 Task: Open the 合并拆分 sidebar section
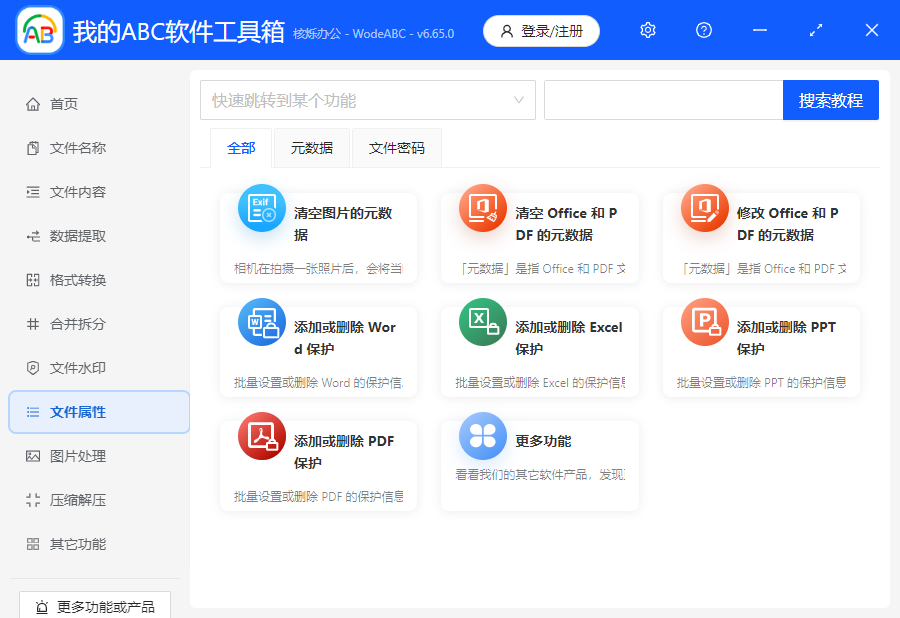(99, 324)
